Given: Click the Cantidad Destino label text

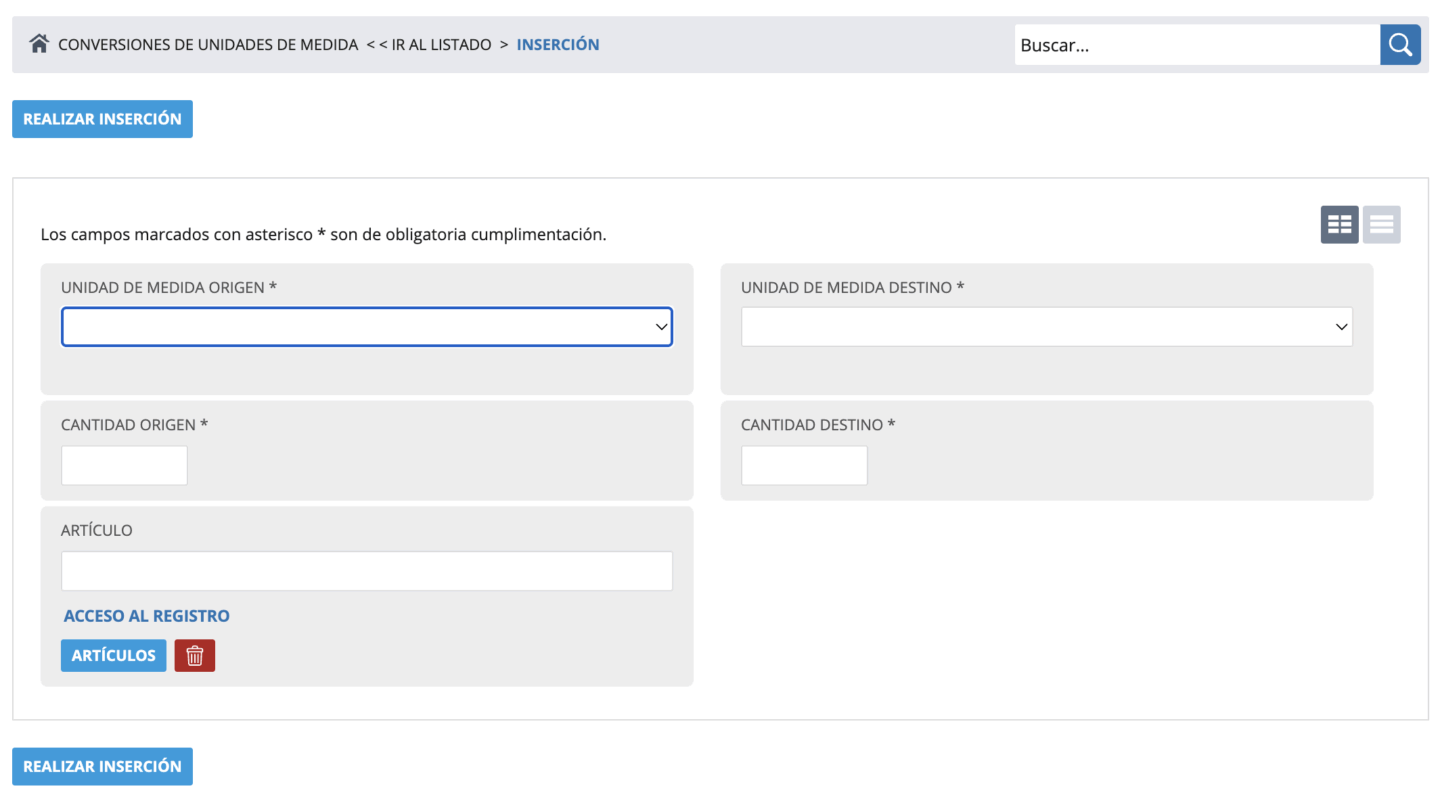Looking at the screenshot, I should pyautogui.click(x=817, y=425).
